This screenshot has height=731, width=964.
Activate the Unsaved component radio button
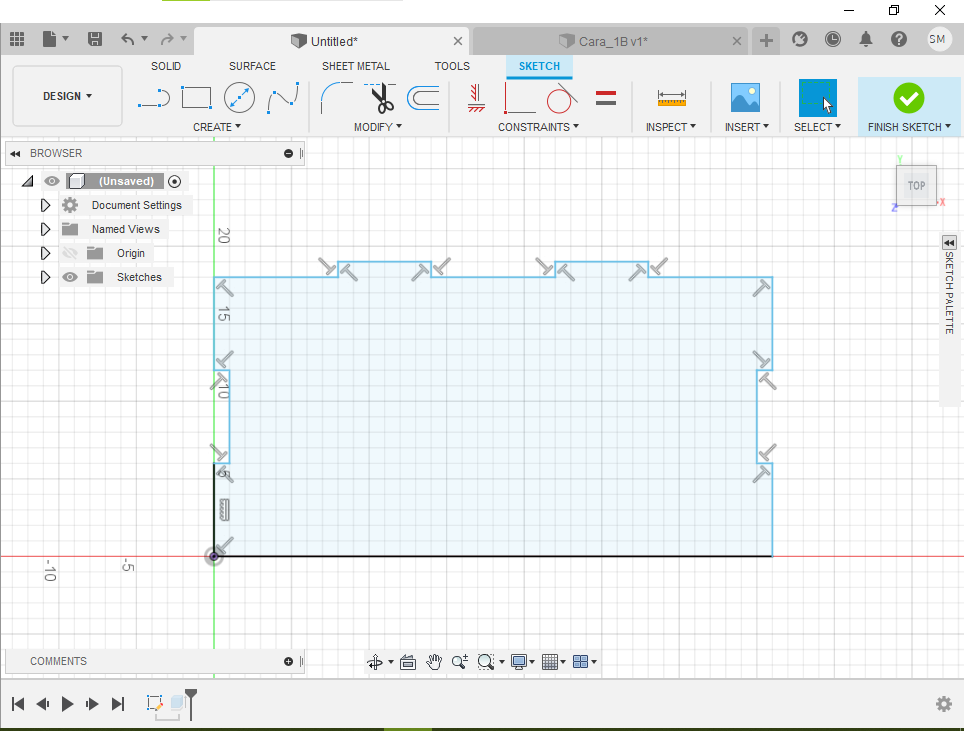(175, 181)
